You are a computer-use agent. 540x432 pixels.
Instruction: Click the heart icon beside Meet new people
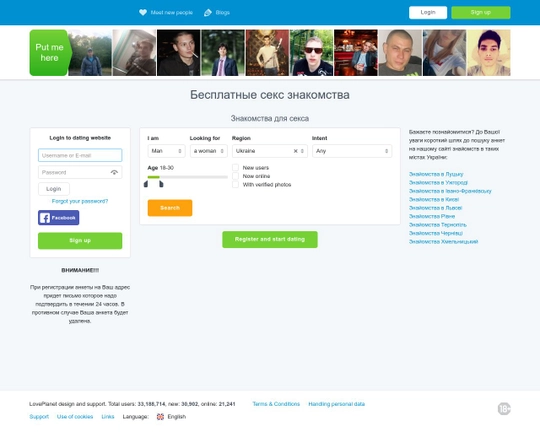pos(143,12)
